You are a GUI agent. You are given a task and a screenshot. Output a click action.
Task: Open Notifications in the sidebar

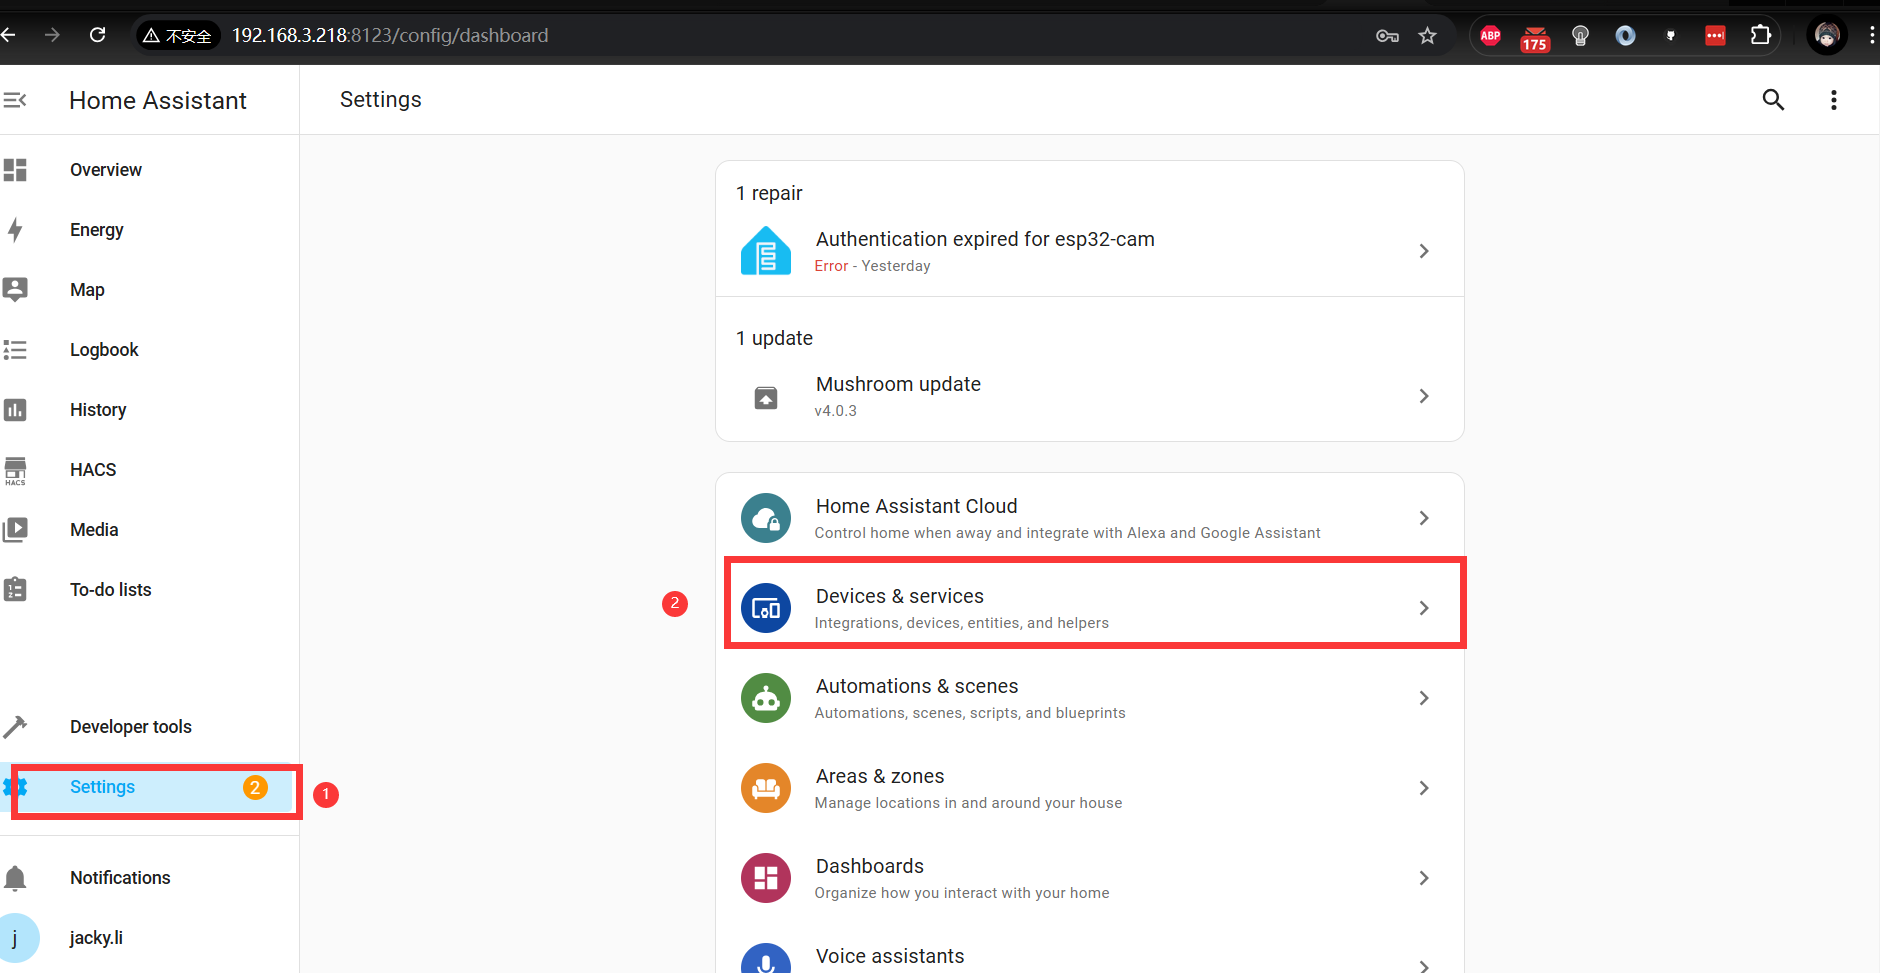click(148, 878)
